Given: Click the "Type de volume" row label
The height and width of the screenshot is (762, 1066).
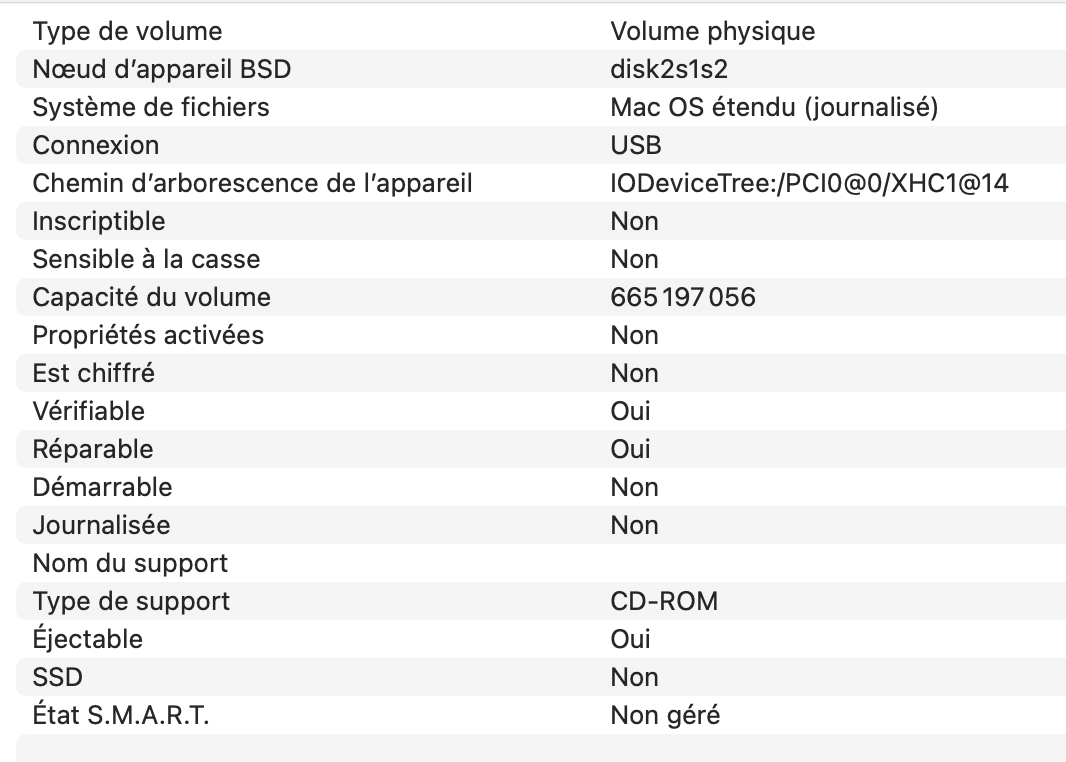Looking at the screenshot, I should point(127,31).
